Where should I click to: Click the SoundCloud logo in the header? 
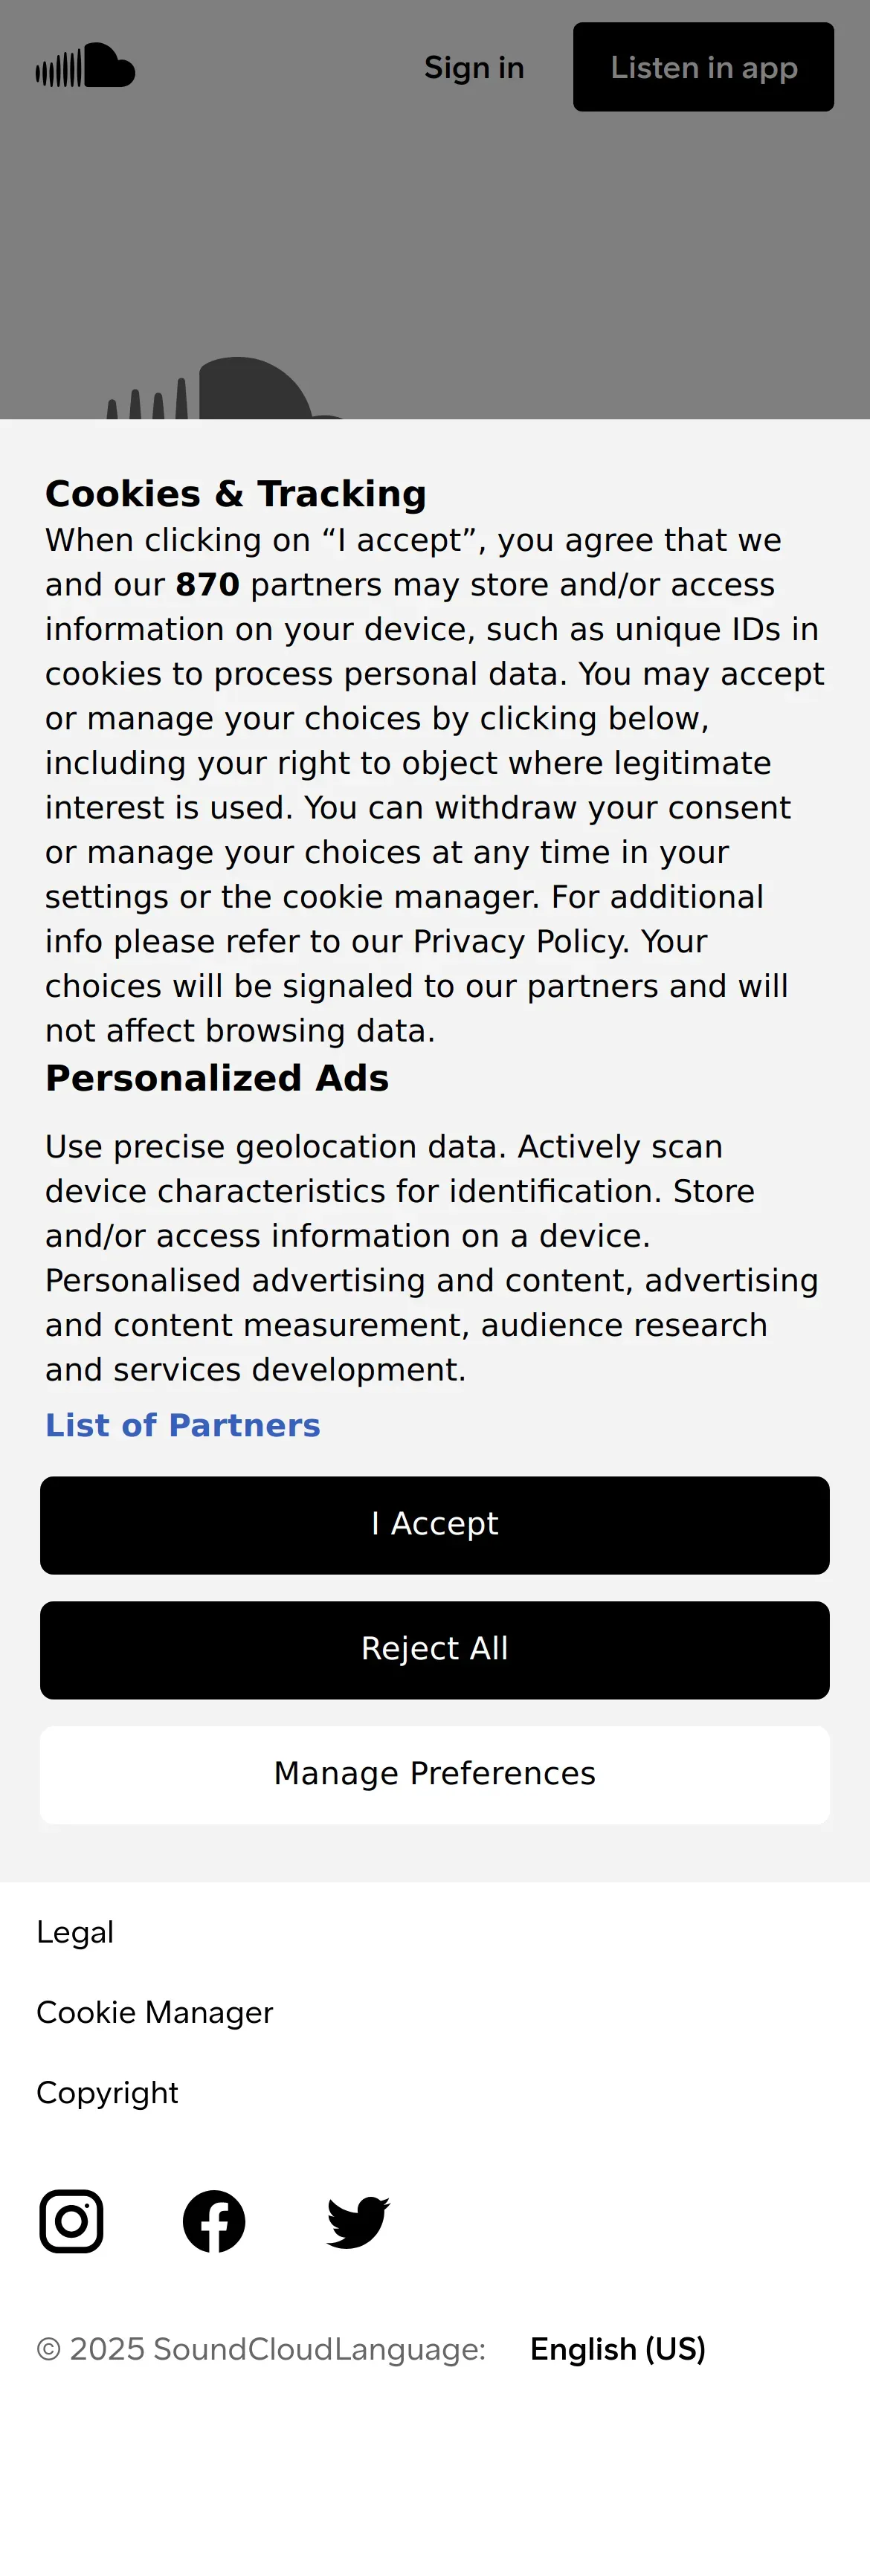click(86, 66)
